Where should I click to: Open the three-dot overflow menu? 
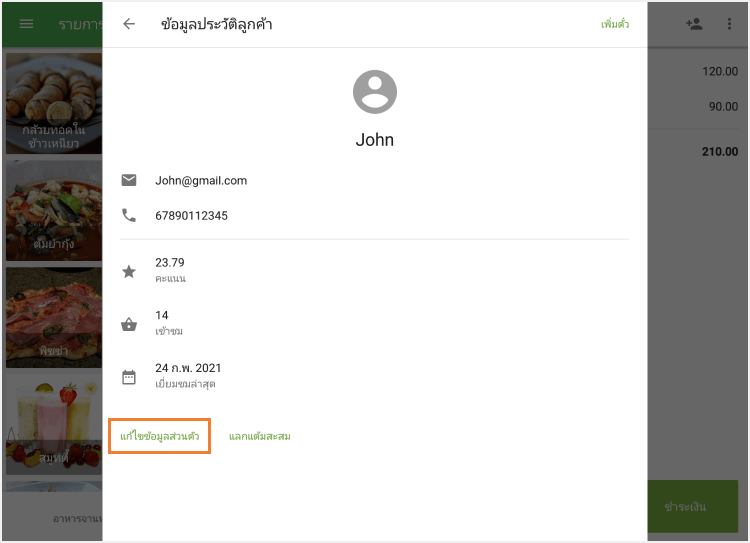tap(729, 24)
